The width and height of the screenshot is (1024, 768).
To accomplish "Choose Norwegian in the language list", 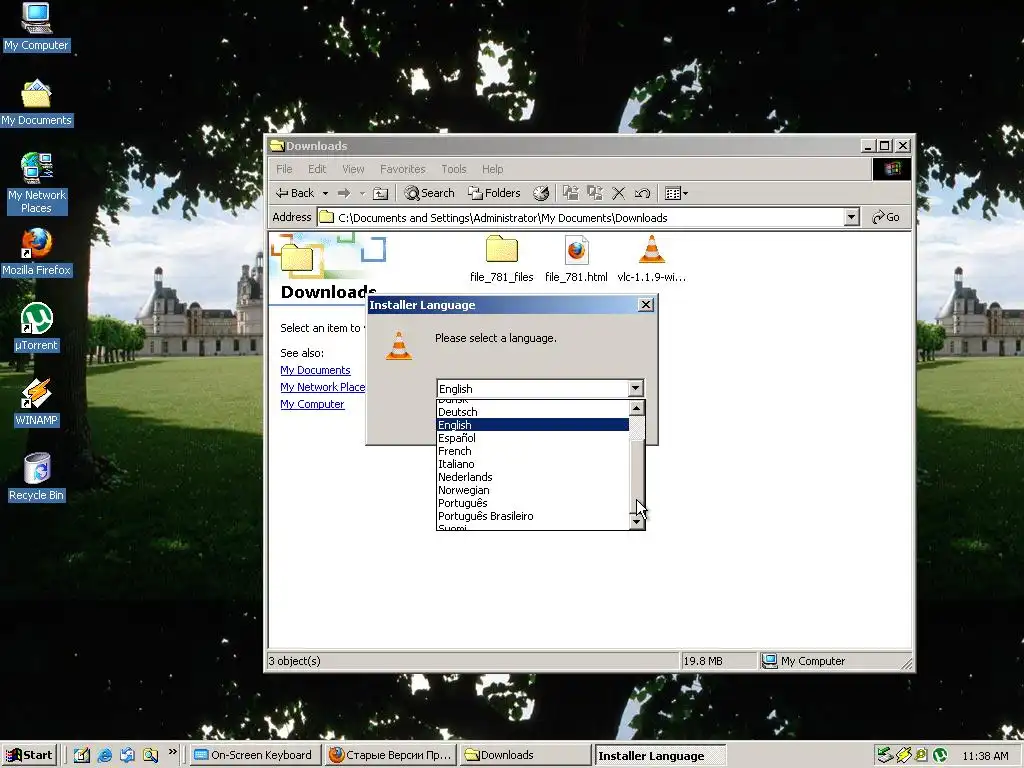I will click(x=532, y=490).
